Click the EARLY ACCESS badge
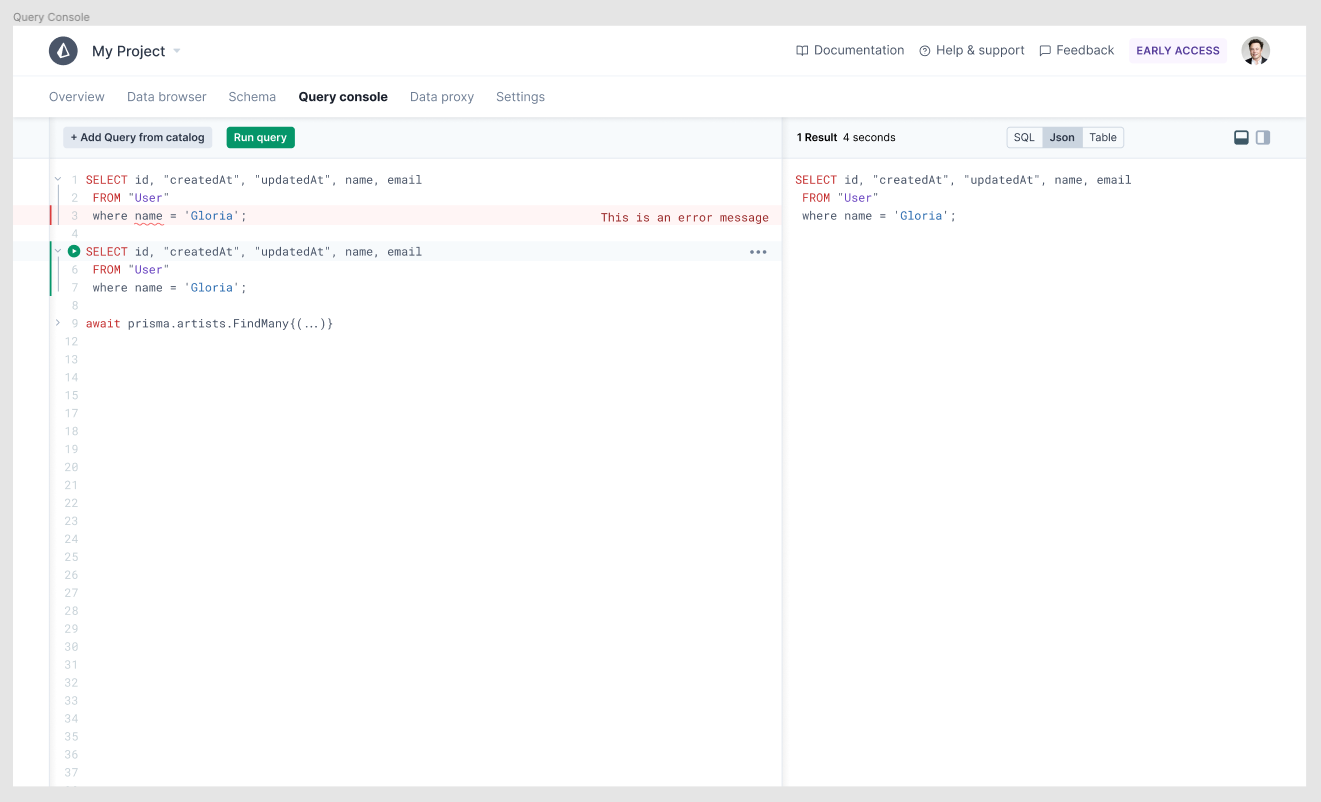 1177,50
